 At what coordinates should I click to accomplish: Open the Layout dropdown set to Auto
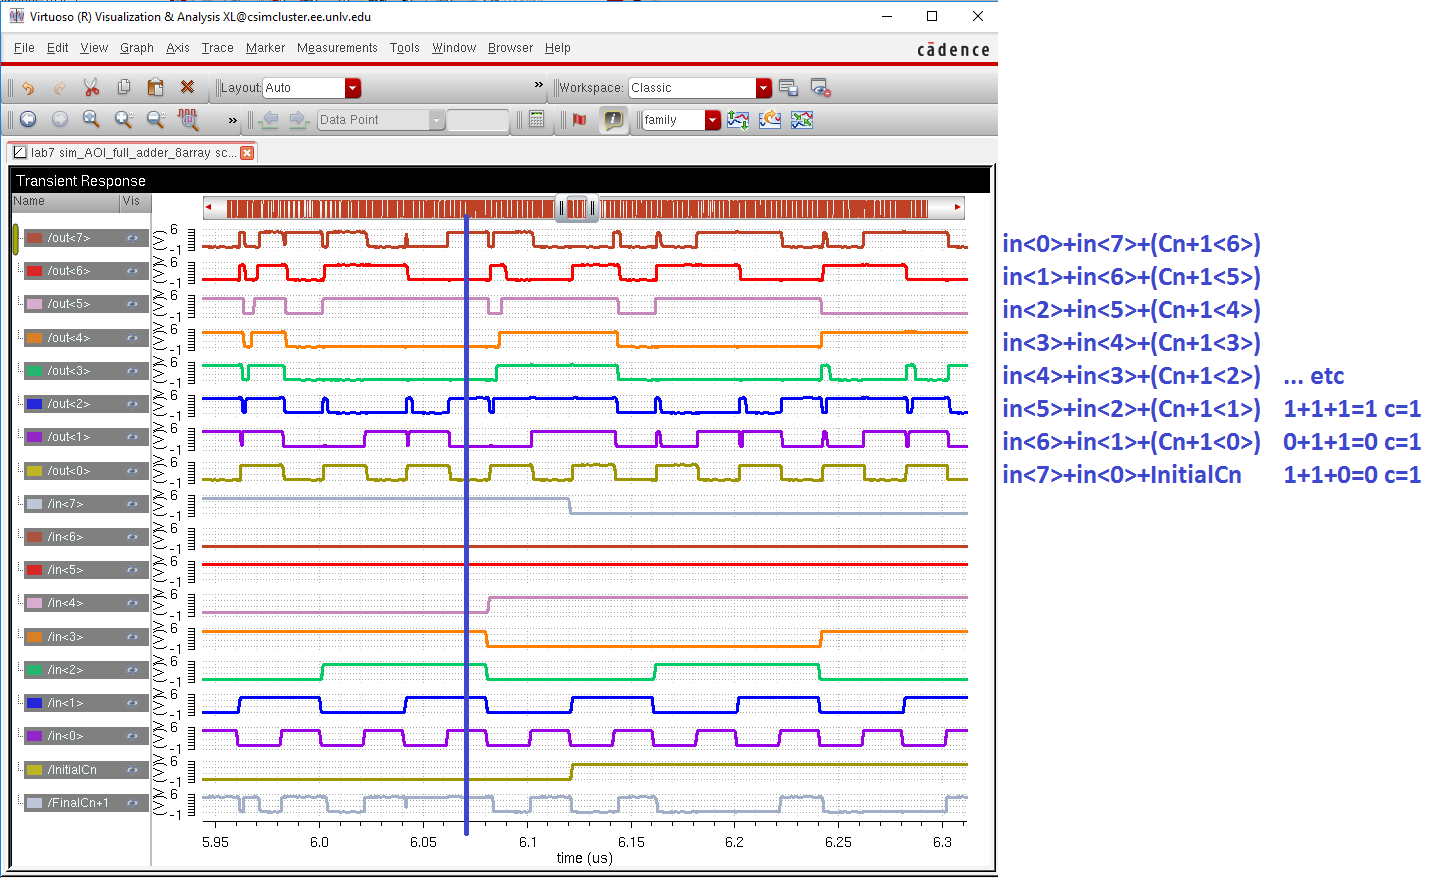(352, 88)
